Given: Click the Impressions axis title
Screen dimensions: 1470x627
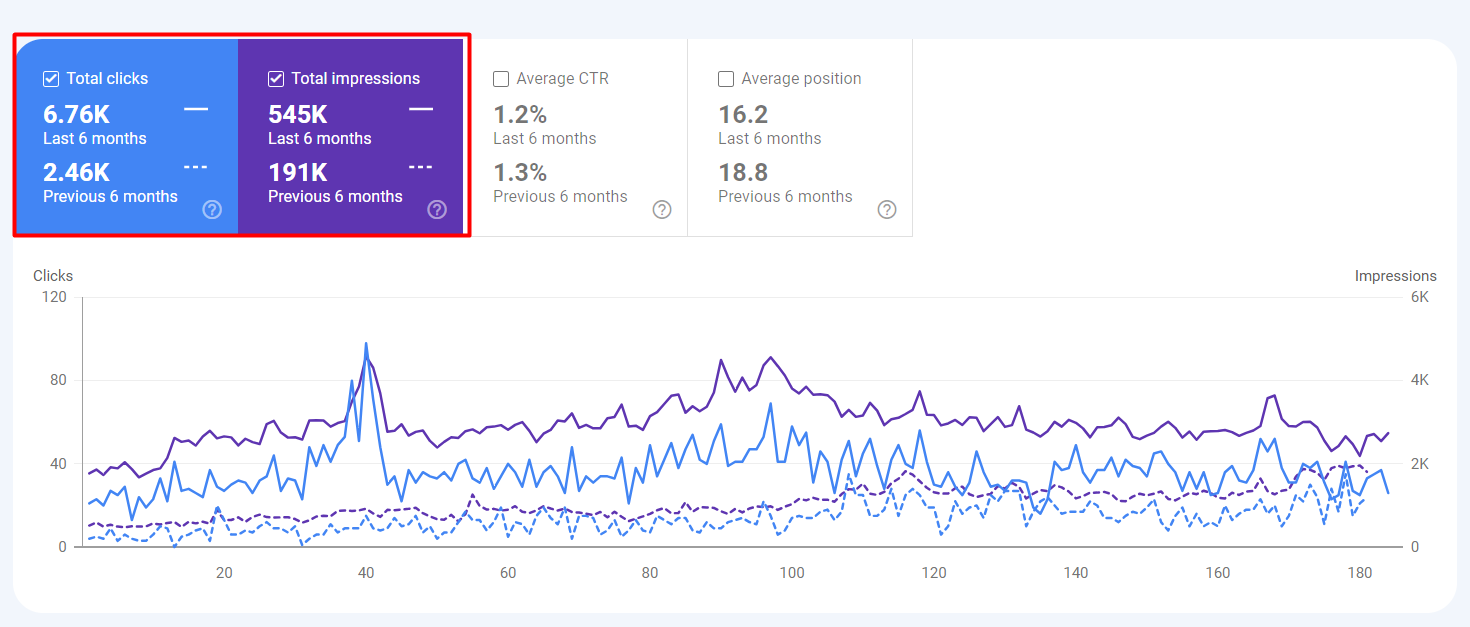Looking at the screenshot, I should [x=1395, y=276].
